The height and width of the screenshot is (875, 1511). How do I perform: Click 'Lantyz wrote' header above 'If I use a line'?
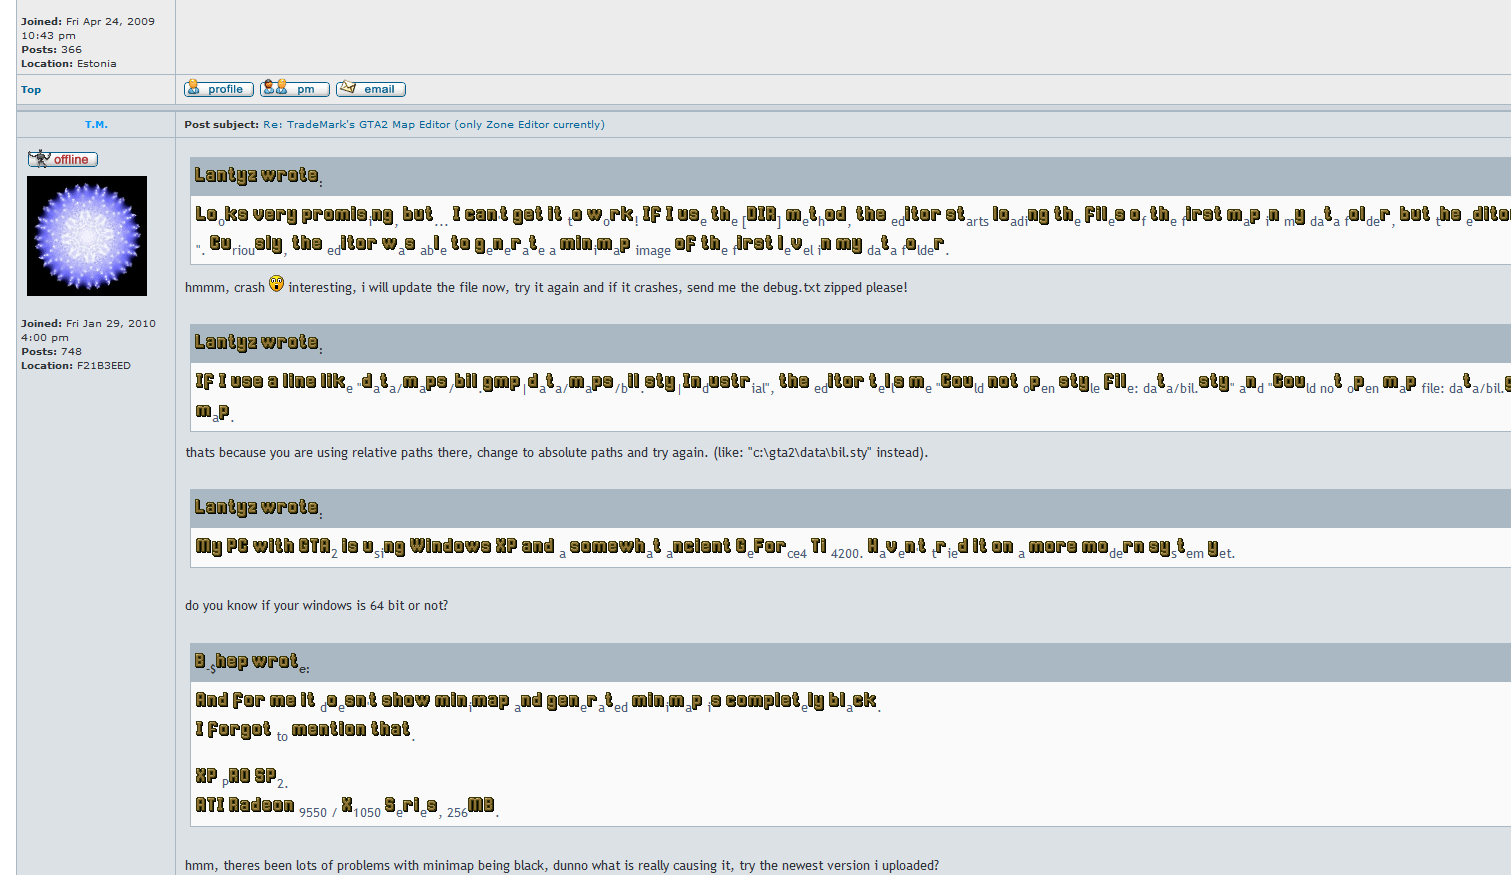(257, 343)
